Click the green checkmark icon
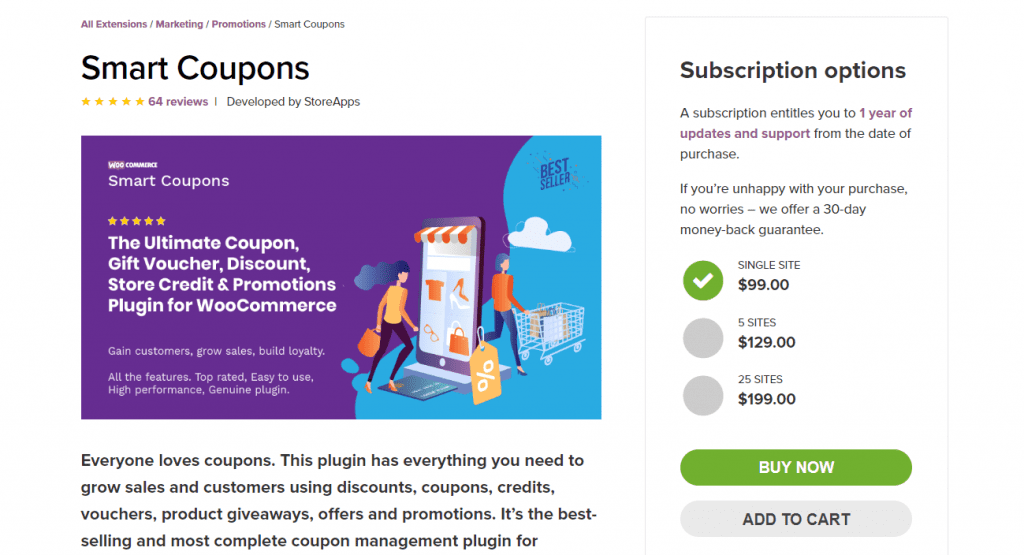Image resolution: width=1024 pixels, height=555 pixels. click(x=703, y=281)
